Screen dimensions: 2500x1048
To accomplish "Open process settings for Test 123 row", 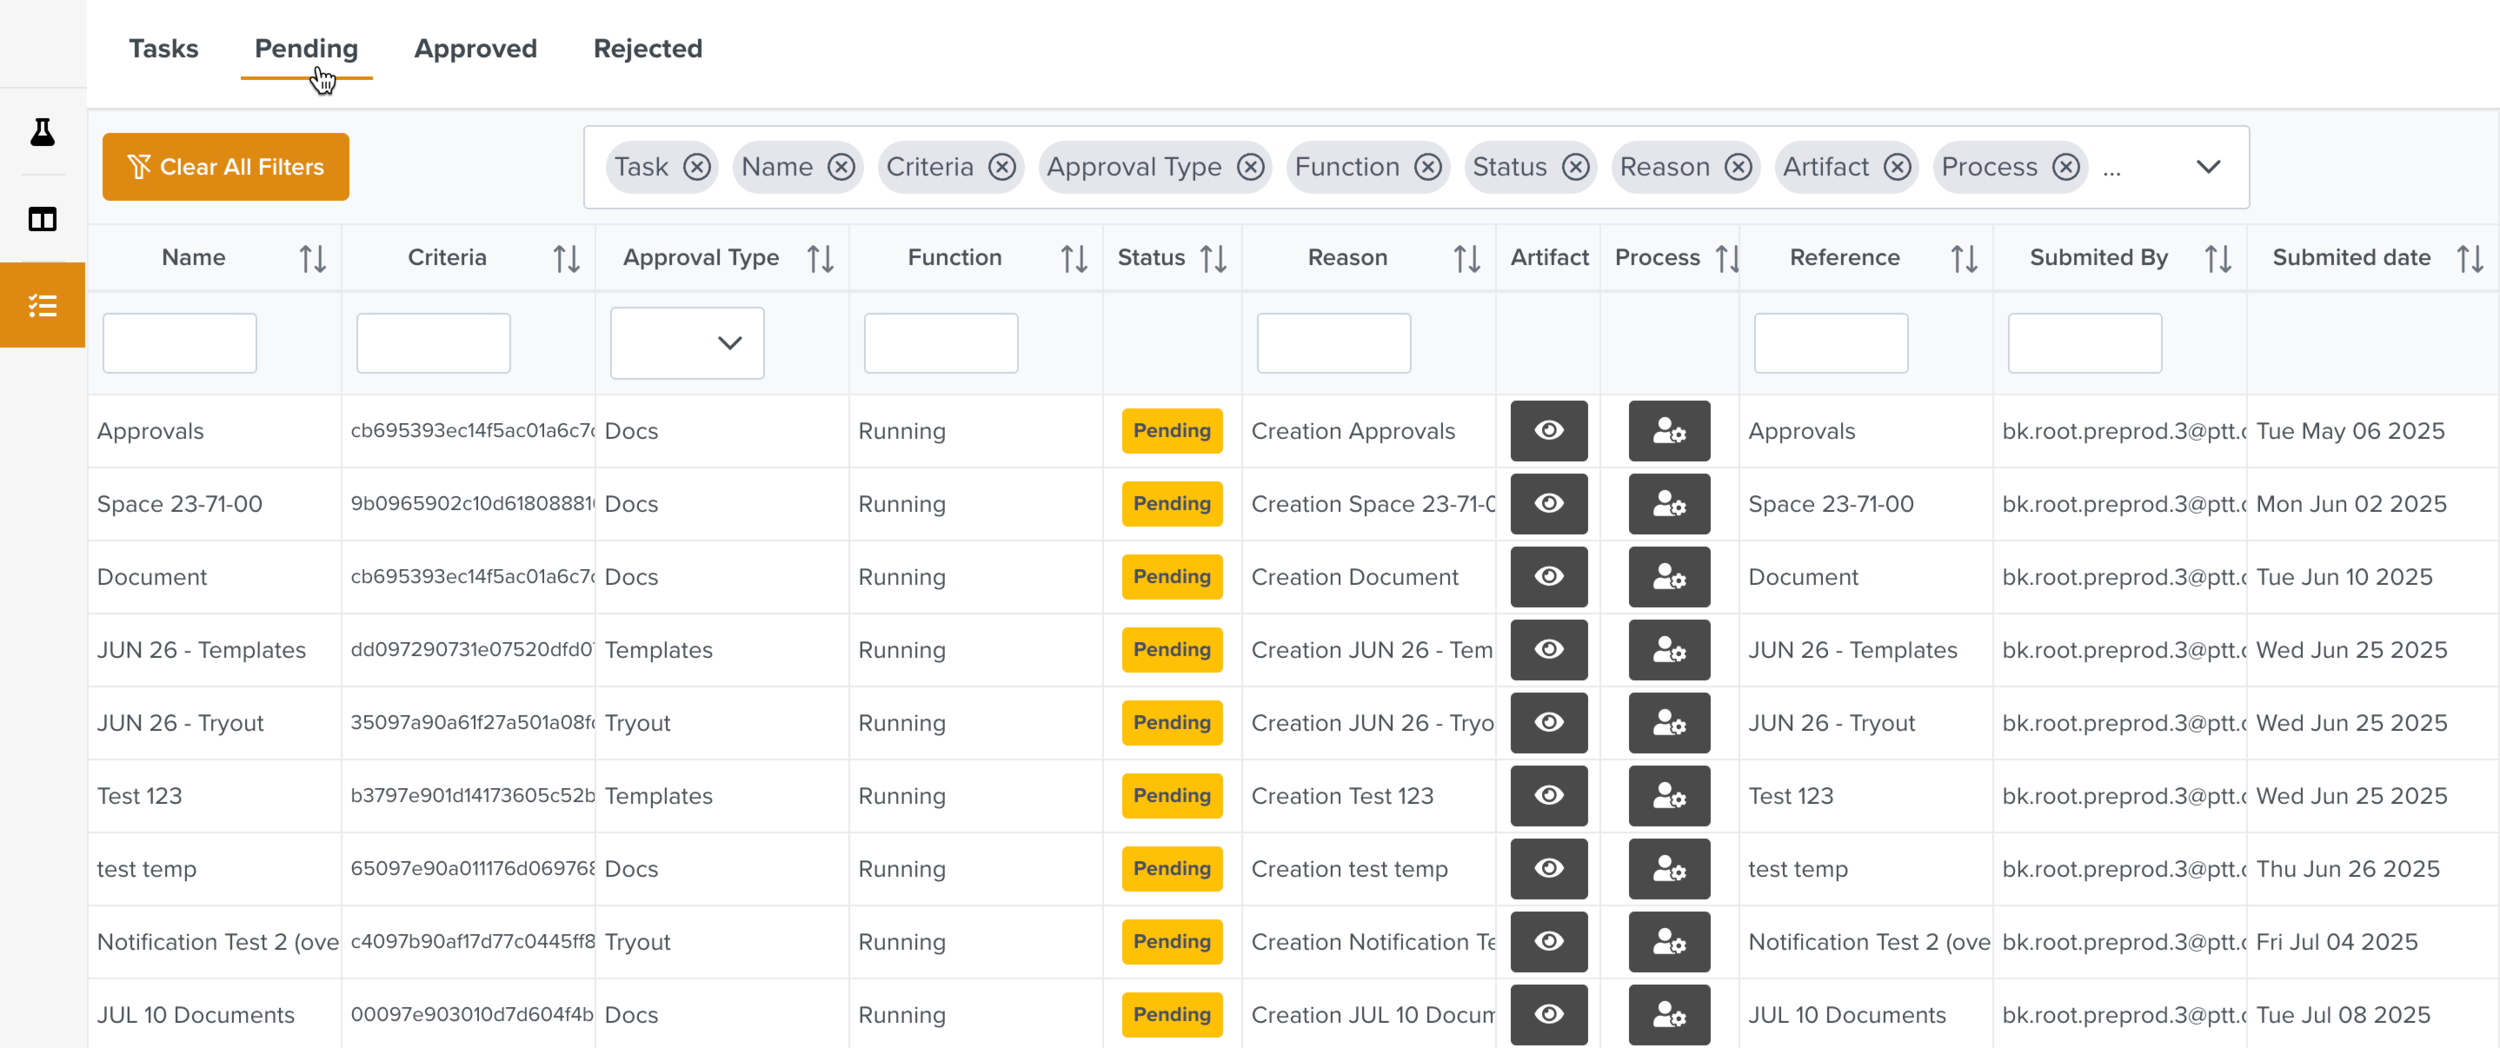I will click(1668, 796).
